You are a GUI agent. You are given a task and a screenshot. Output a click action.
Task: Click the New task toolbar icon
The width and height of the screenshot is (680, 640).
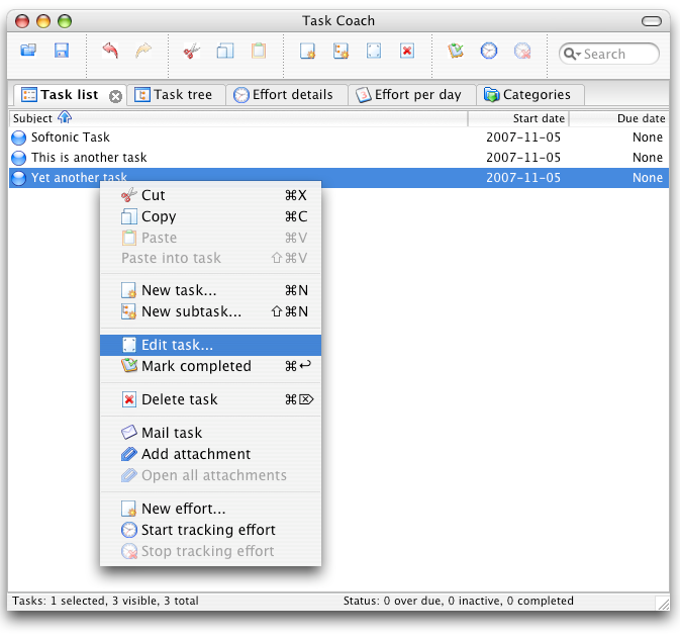click(307, 51)
